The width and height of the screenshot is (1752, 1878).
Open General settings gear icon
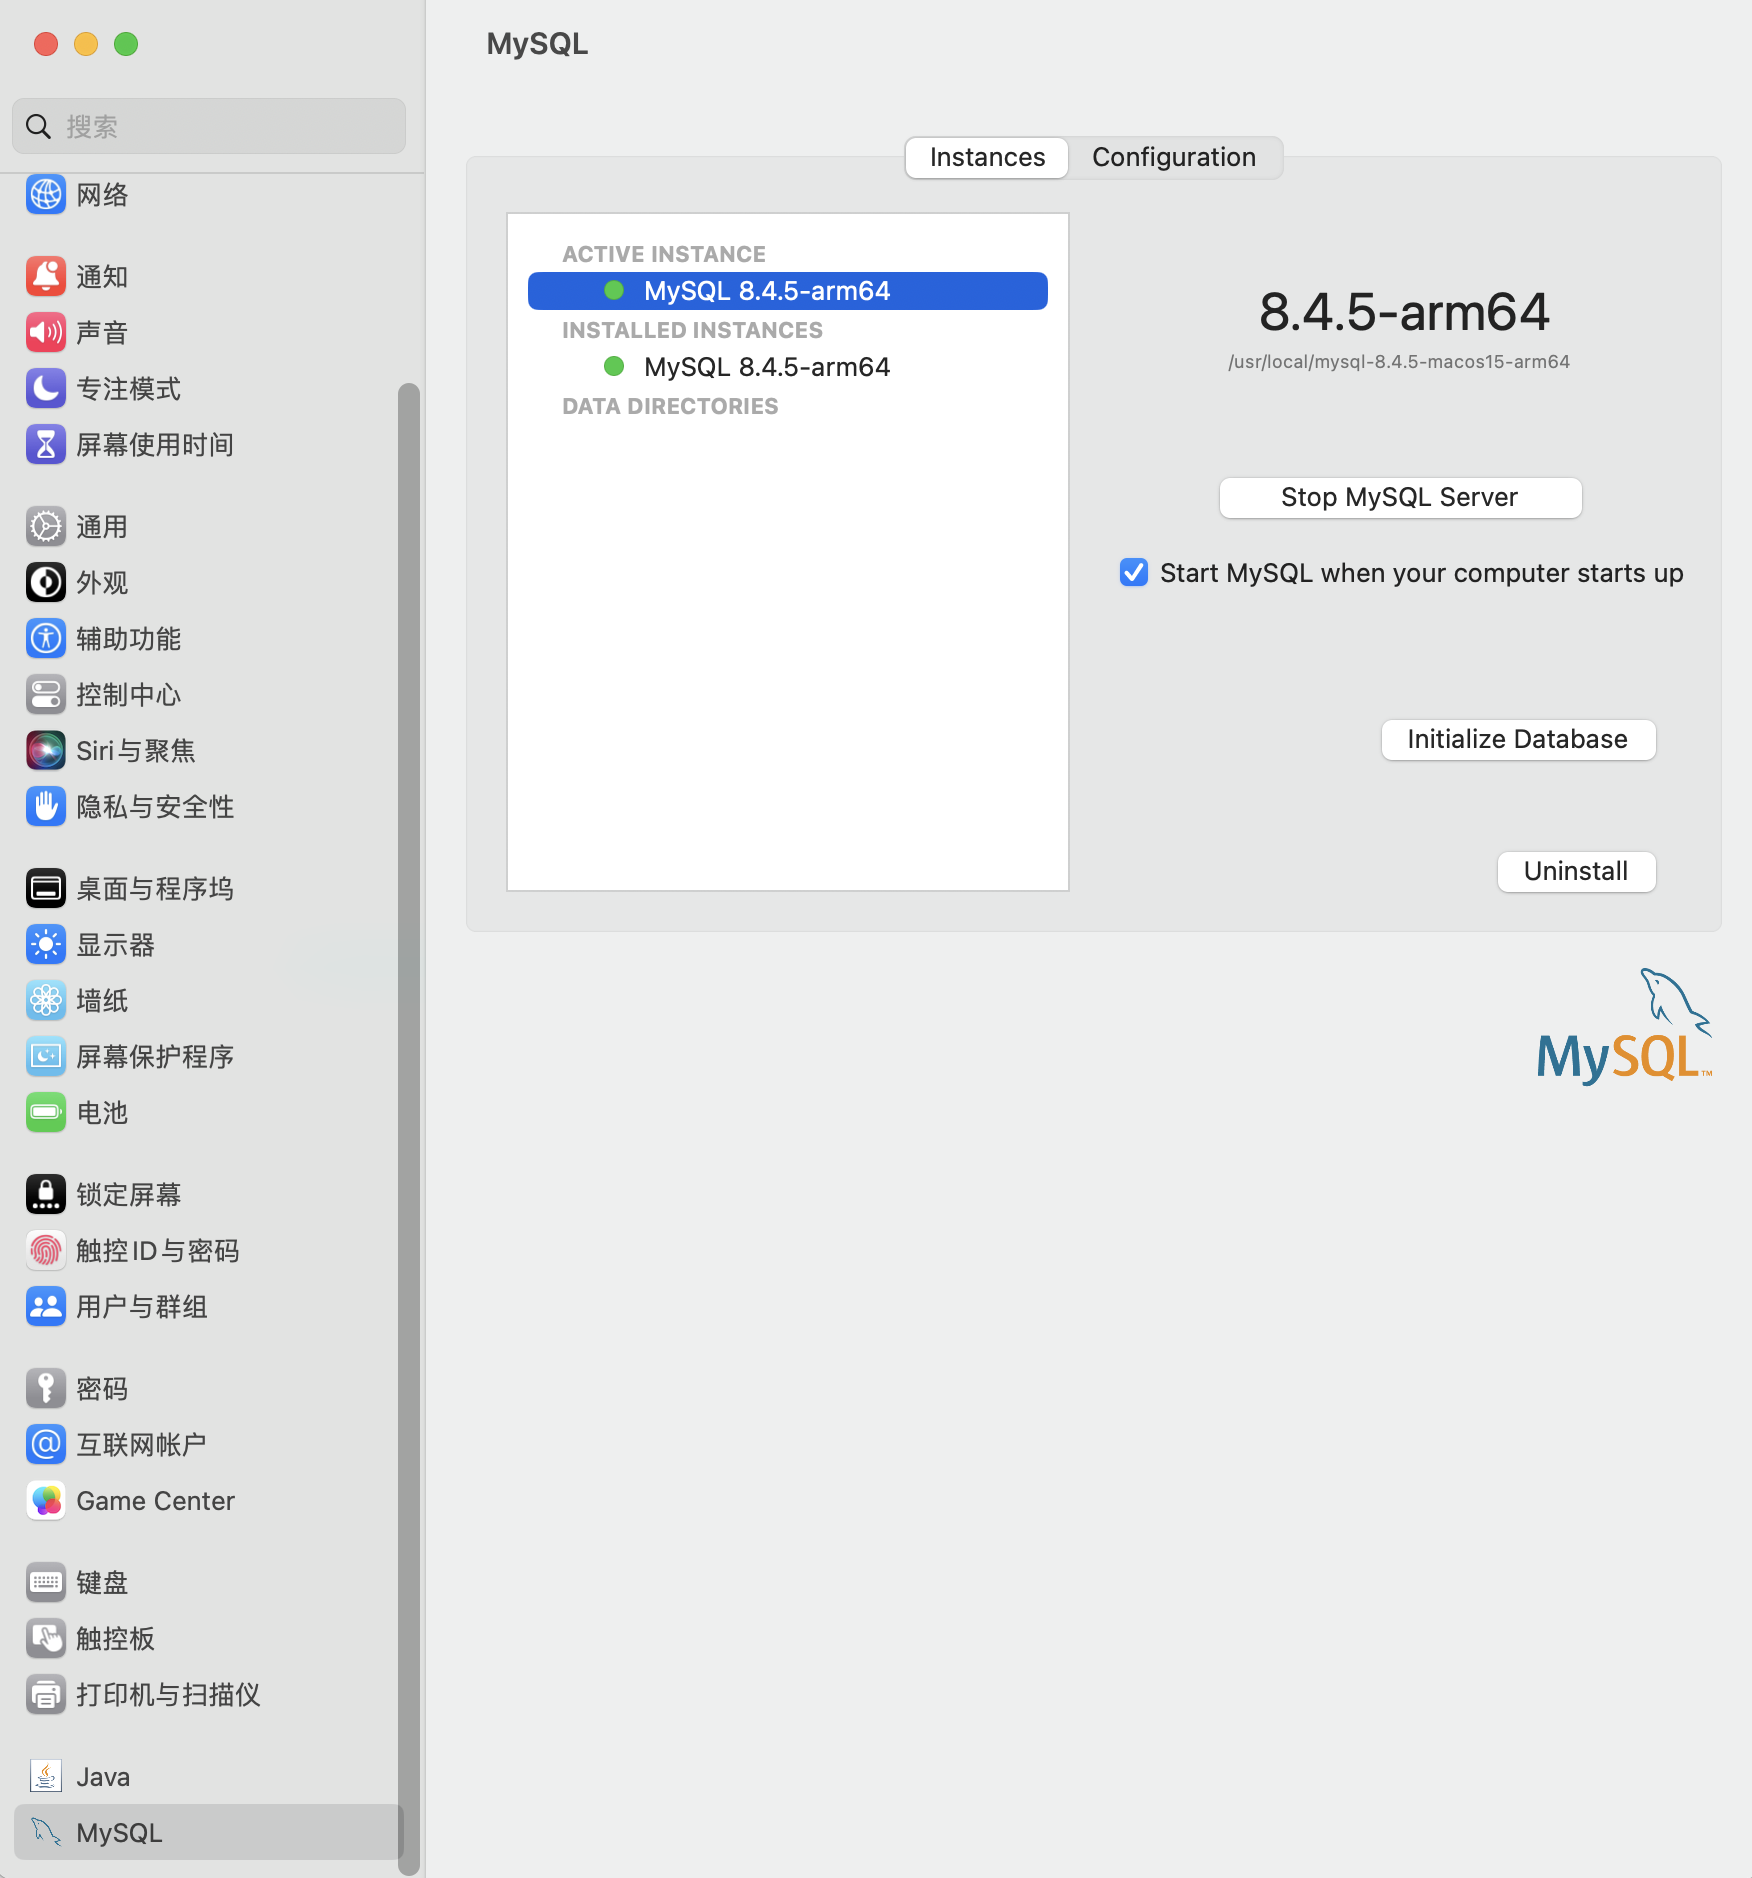(46, 526)
